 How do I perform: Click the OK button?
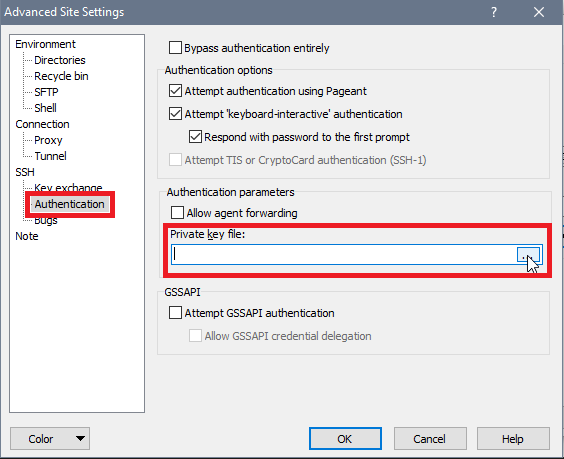[345, 438]
